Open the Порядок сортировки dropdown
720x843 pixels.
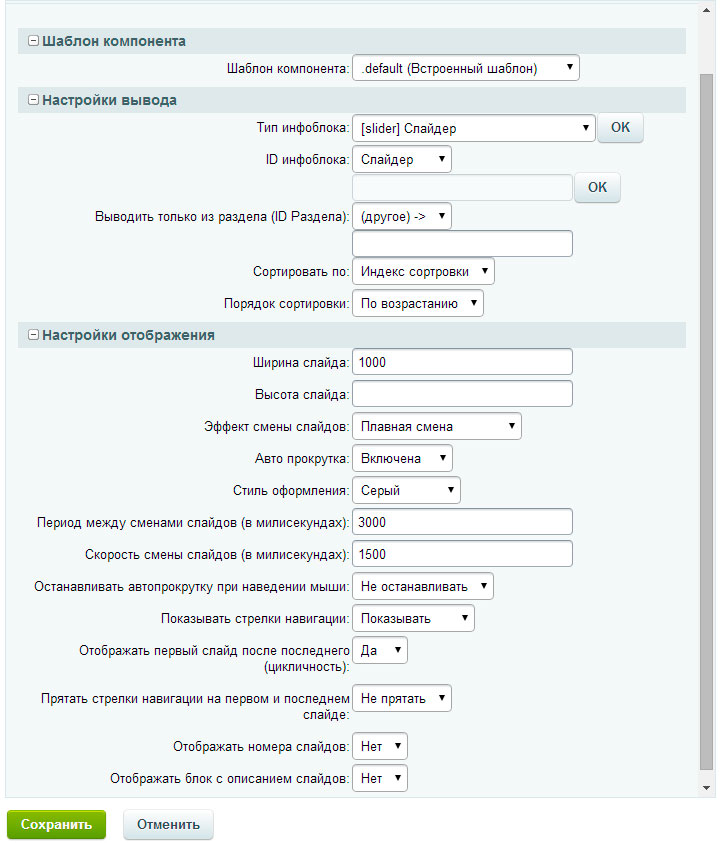pos(418,303)
